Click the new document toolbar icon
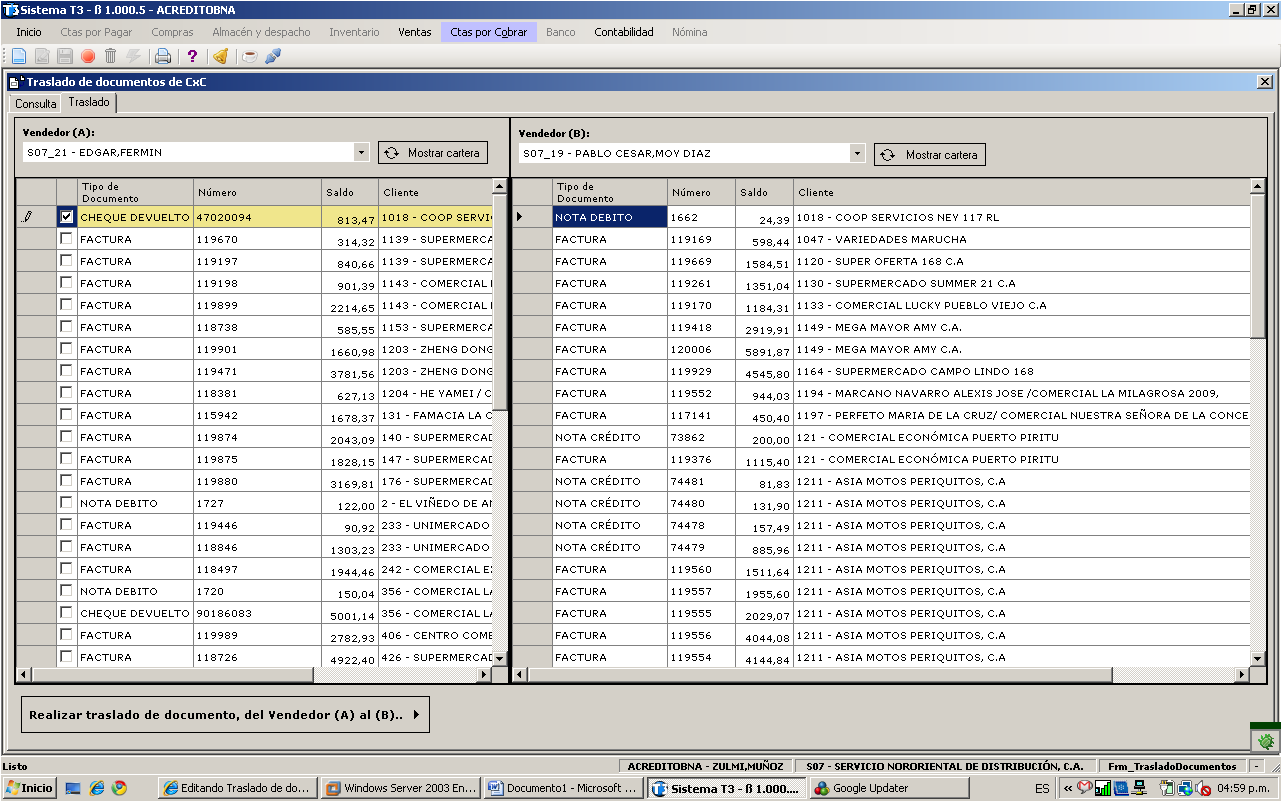 [19, 56]
